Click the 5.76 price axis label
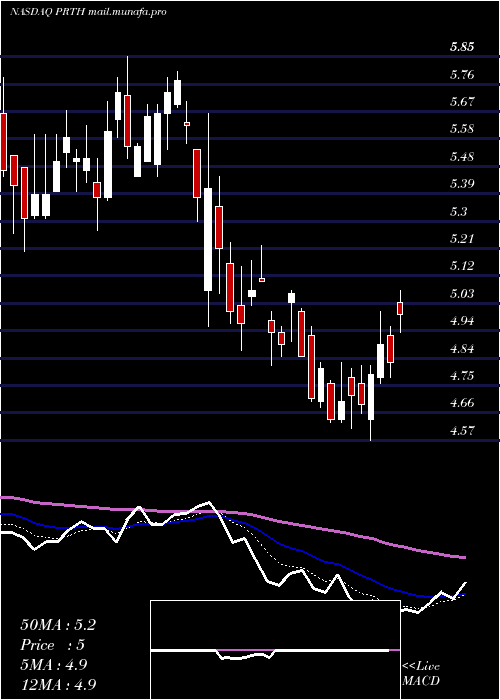 tap(462, 74)
